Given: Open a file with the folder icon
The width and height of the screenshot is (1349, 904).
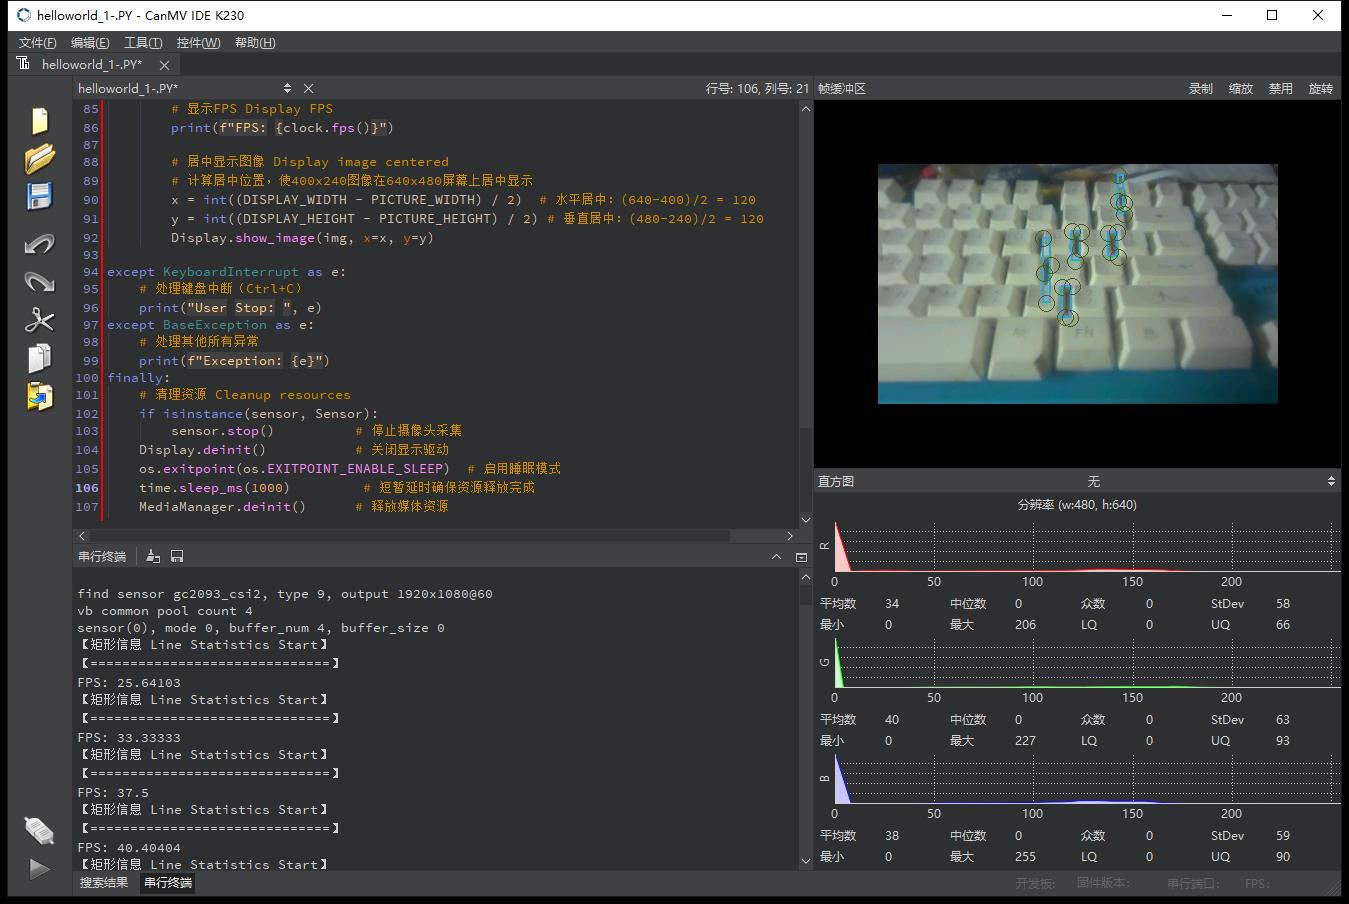Looking at the screenshot, I should [x=39, y=159].
